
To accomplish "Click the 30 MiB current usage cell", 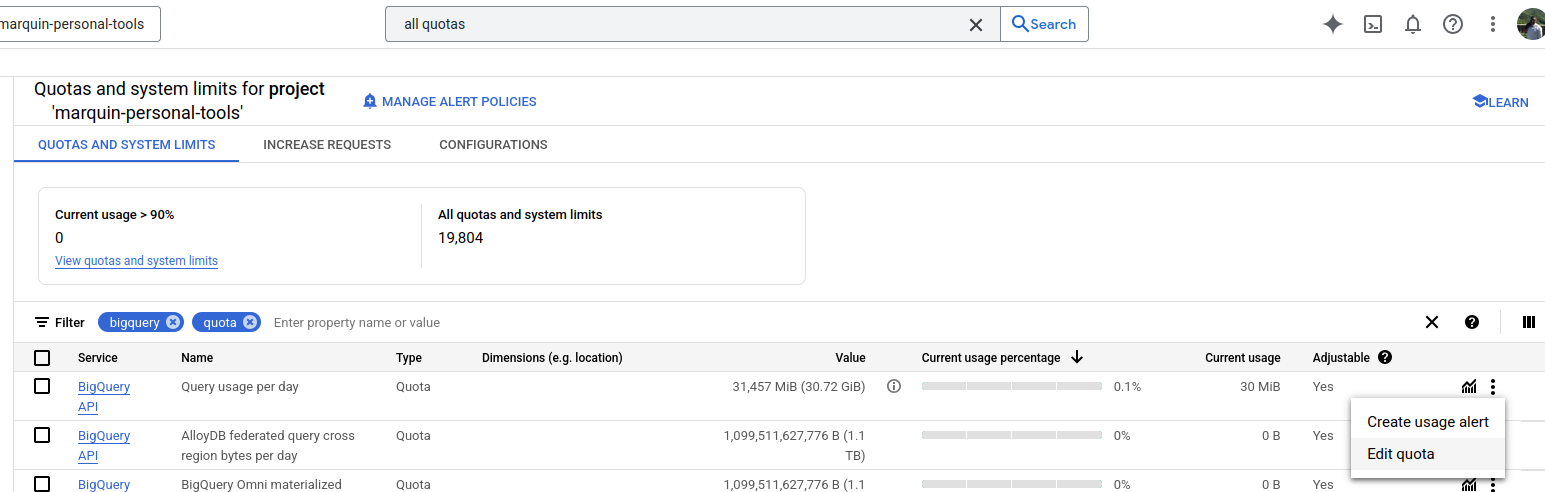I will (1261, 386).
